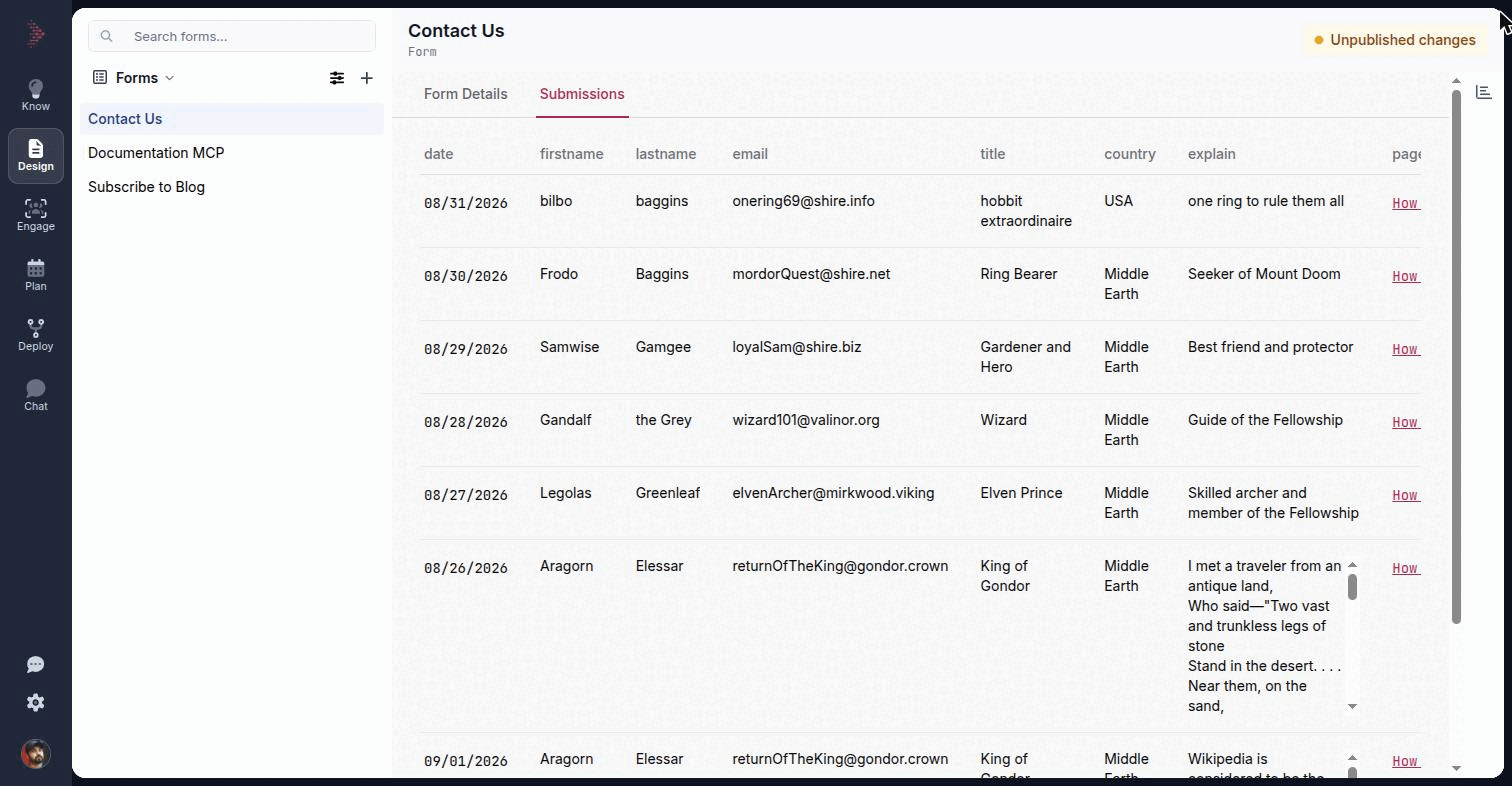Screen dimensions: 1512x786
Task: Select the Submissions tab
Action: click(x=582, y=94)
